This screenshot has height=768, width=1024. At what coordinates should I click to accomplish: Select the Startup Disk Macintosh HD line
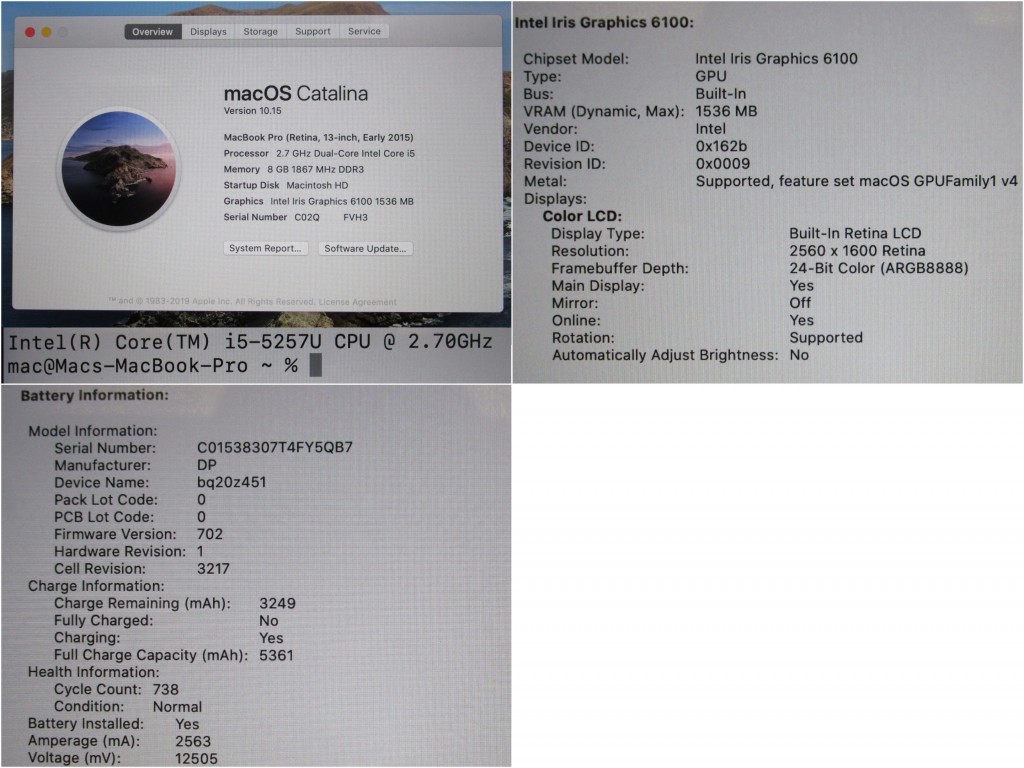pos(286,185)
